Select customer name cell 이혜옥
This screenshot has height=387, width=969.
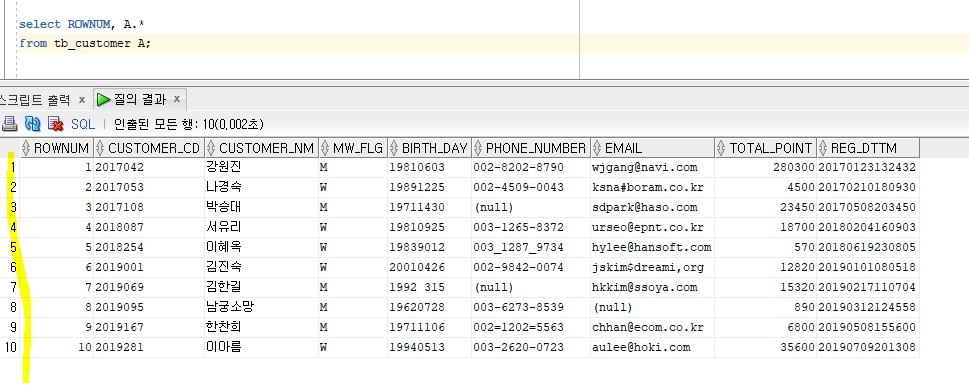261,247
